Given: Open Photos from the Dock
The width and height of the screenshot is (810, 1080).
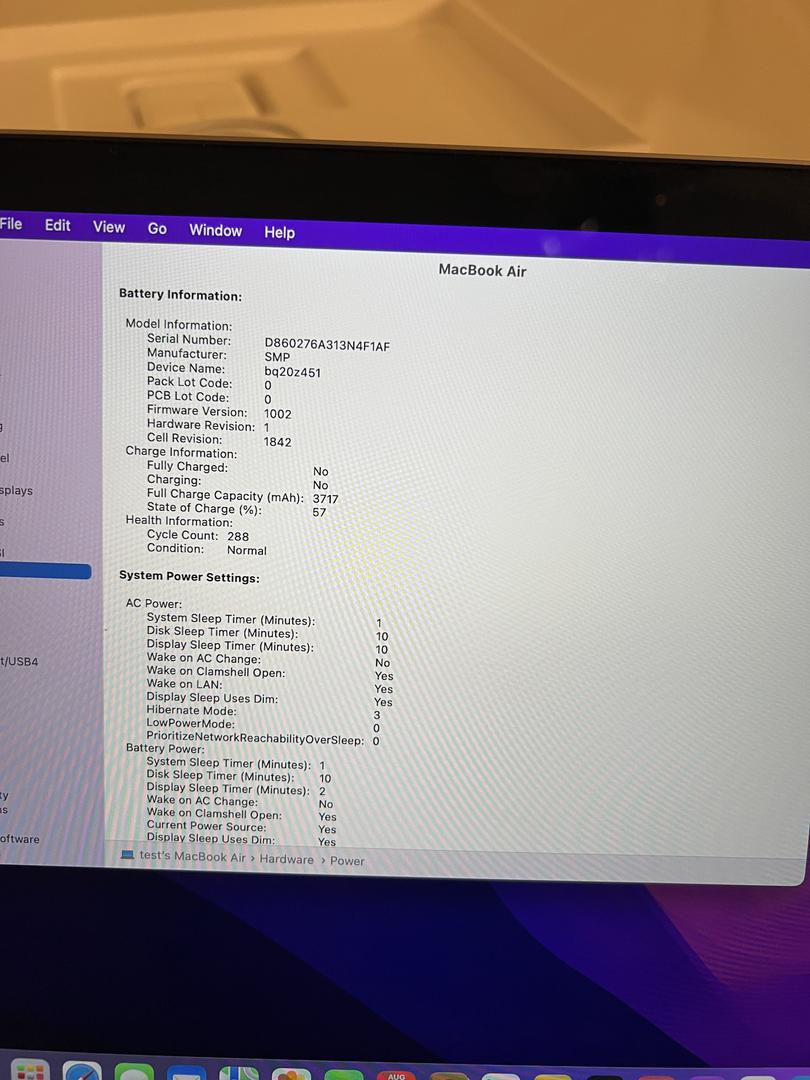Looking at the screenshot, I should pyautogui.click(x=291, y=1074).
